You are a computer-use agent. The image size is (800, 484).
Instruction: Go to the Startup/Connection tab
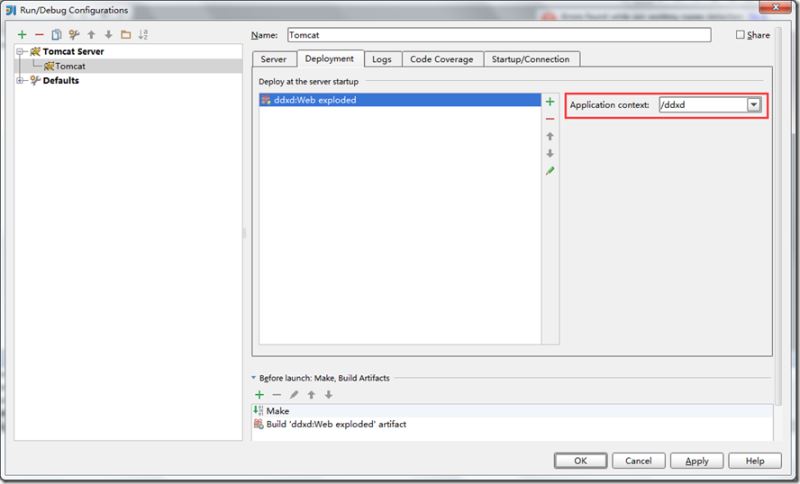(531, 59)
